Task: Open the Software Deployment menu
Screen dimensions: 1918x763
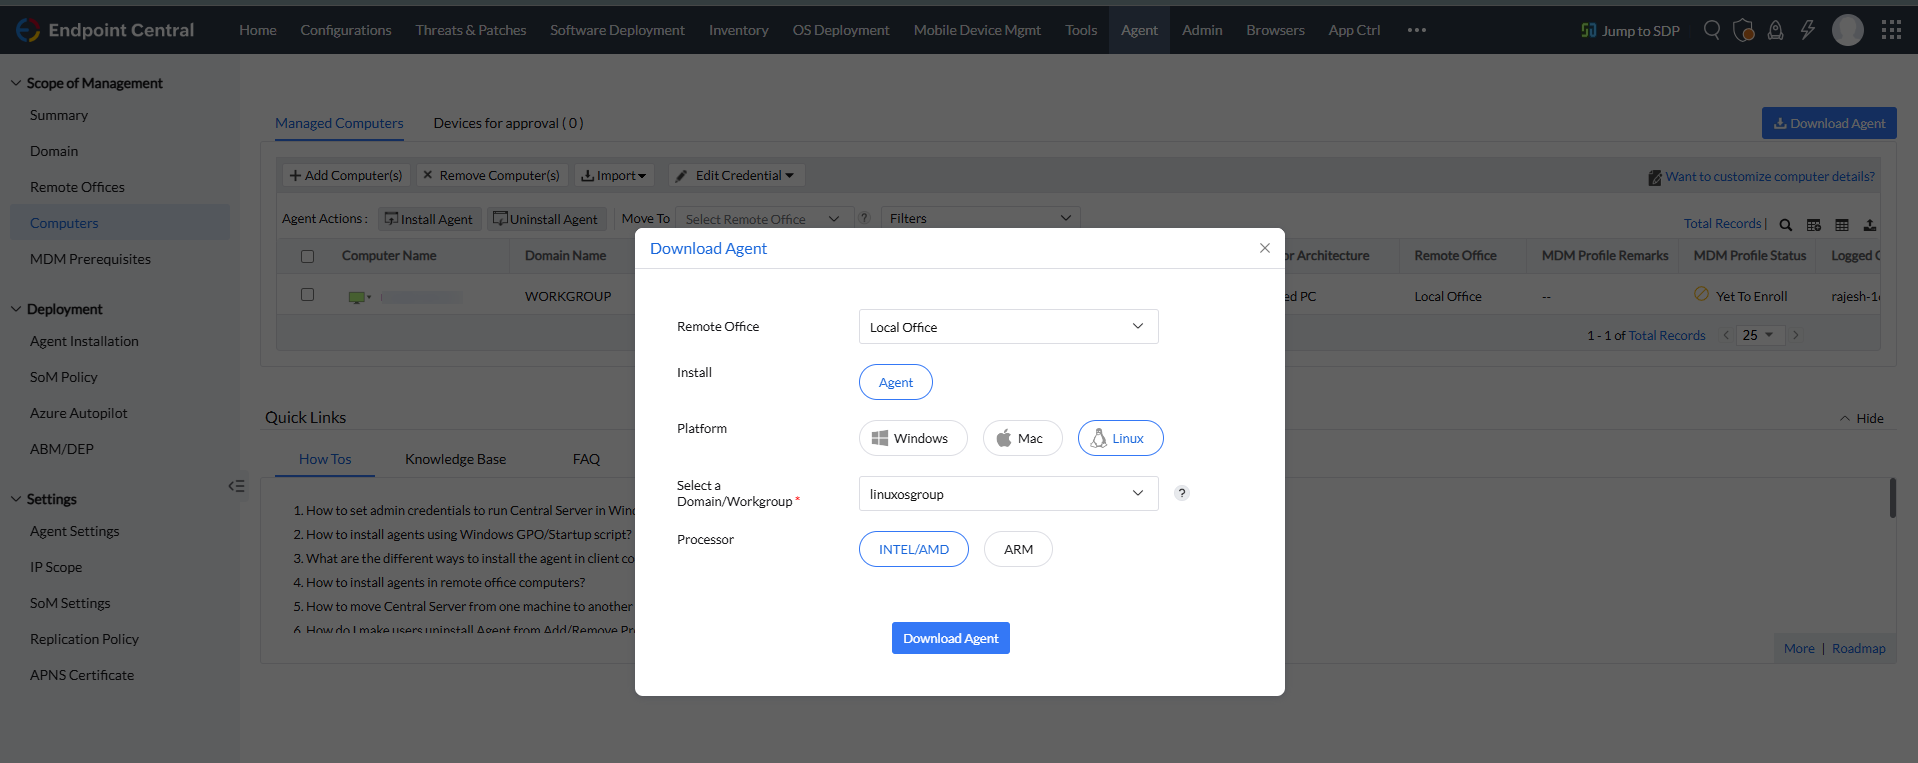Action: tap(617, 30)
